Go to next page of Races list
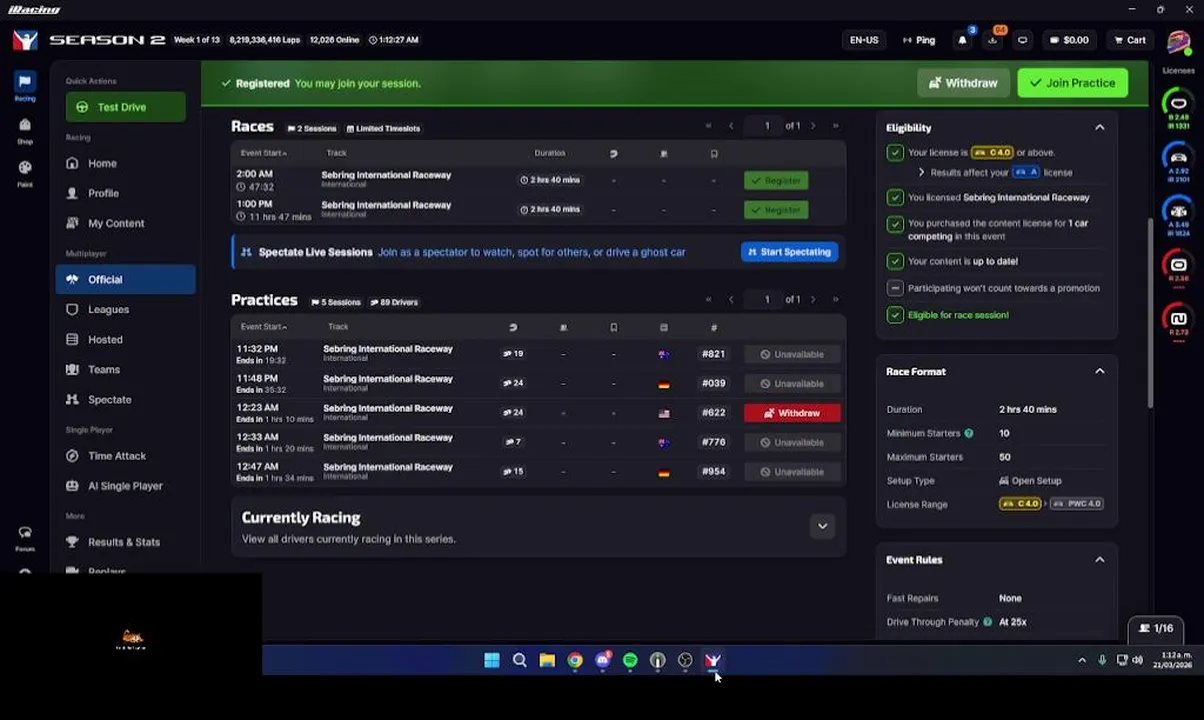 pyautogui.click(x=813, y=126)
